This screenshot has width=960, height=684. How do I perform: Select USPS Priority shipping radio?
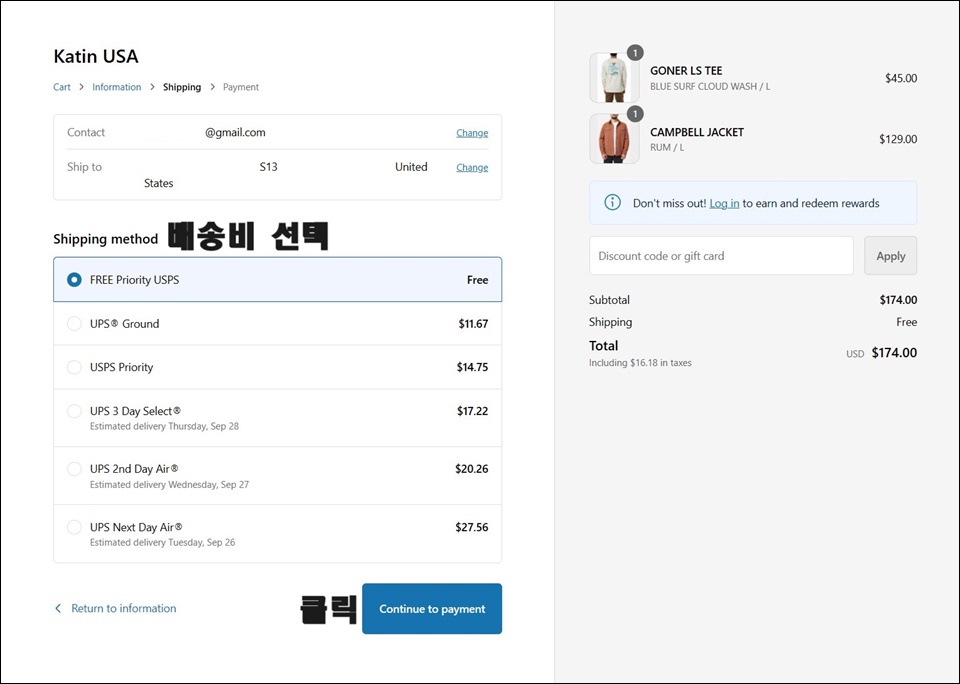point(74,367)
